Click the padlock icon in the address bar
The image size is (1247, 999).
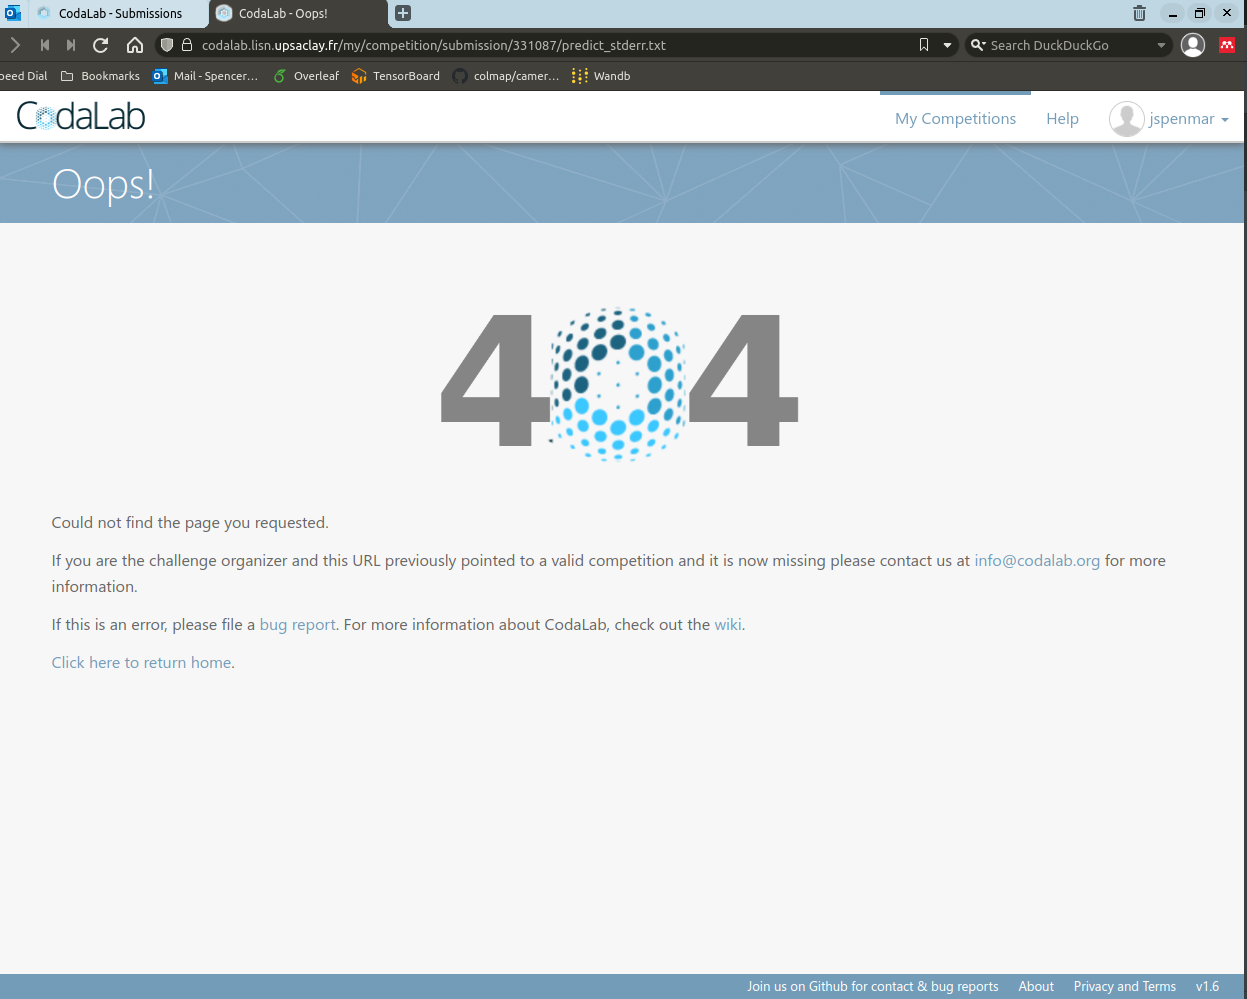(186, 44)
